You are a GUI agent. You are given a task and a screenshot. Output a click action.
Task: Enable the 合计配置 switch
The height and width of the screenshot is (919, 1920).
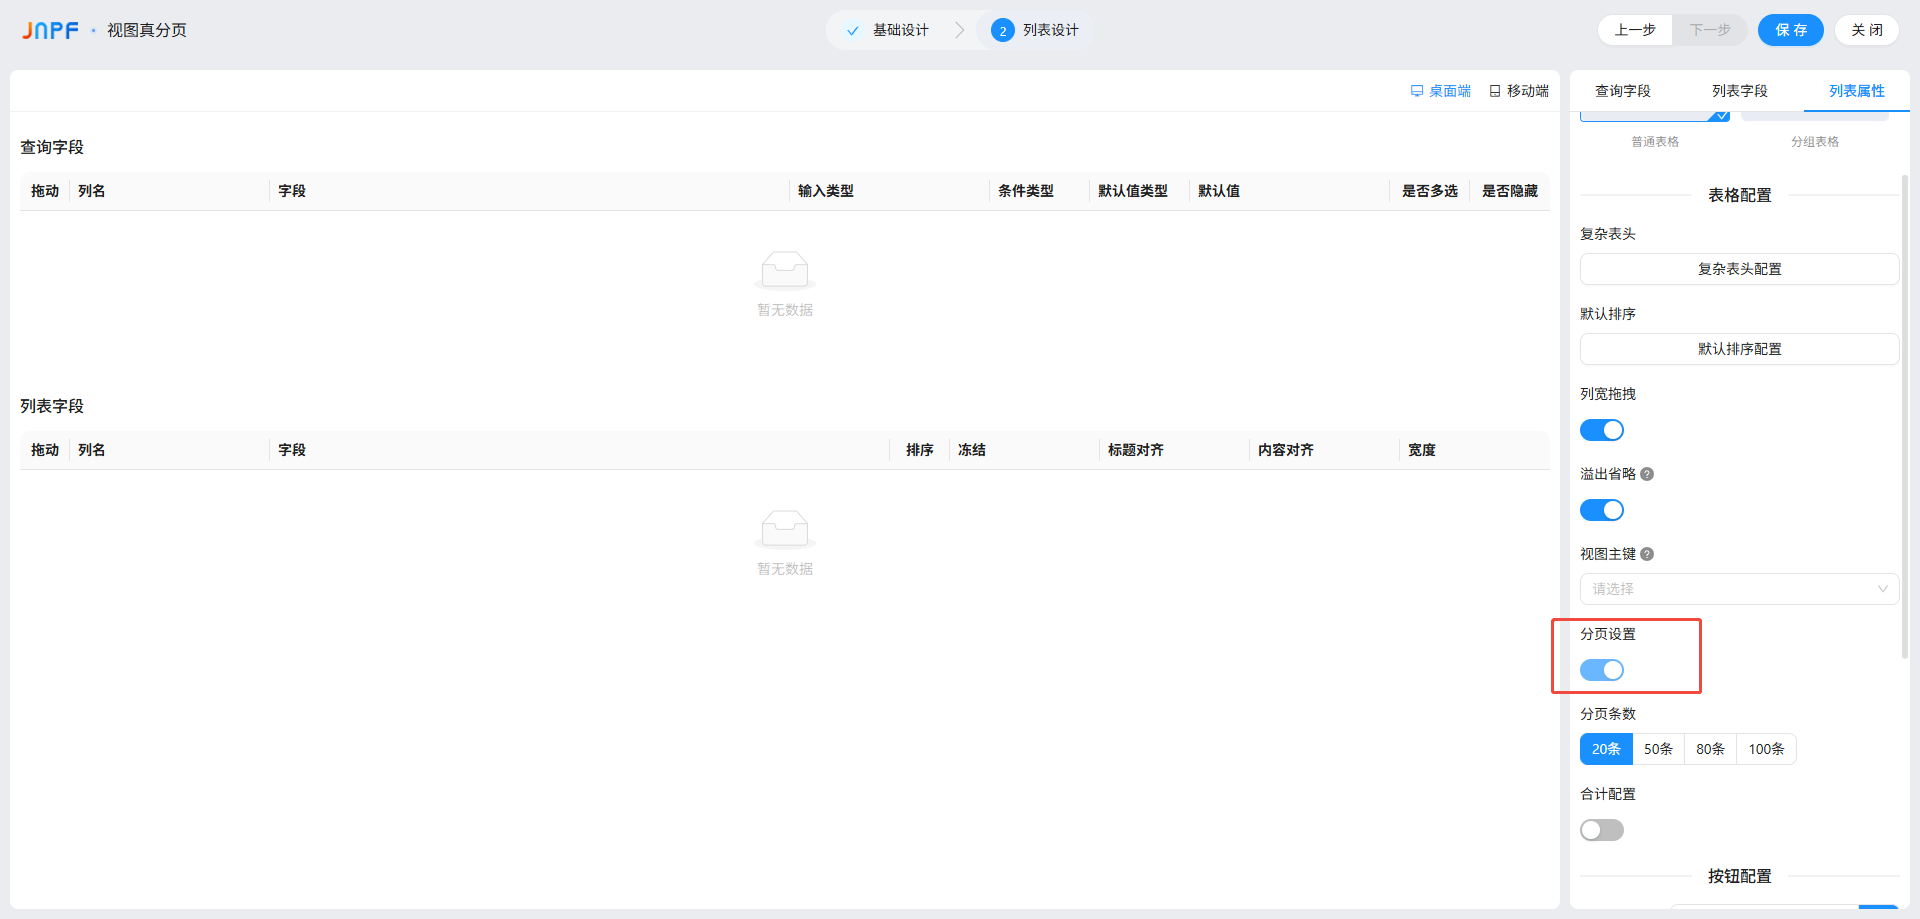pos(1601,830)
